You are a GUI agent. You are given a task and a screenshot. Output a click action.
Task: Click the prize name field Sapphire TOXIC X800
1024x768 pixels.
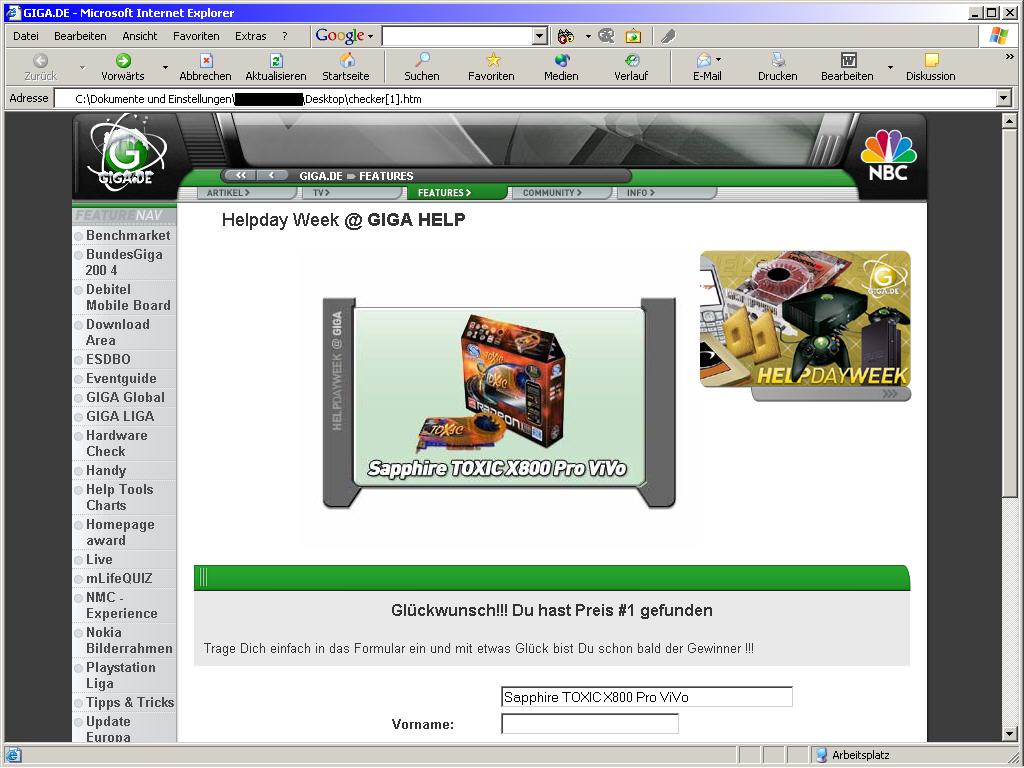tap(647, 697)
